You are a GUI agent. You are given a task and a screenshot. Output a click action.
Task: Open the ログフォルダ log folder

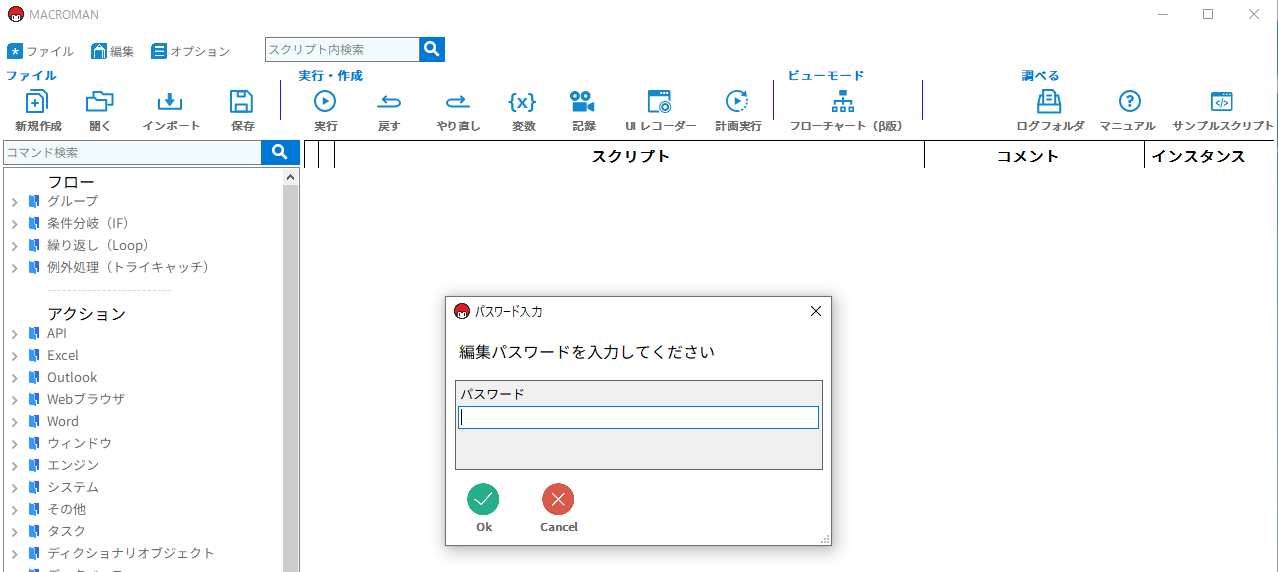tap(1049, 101)
